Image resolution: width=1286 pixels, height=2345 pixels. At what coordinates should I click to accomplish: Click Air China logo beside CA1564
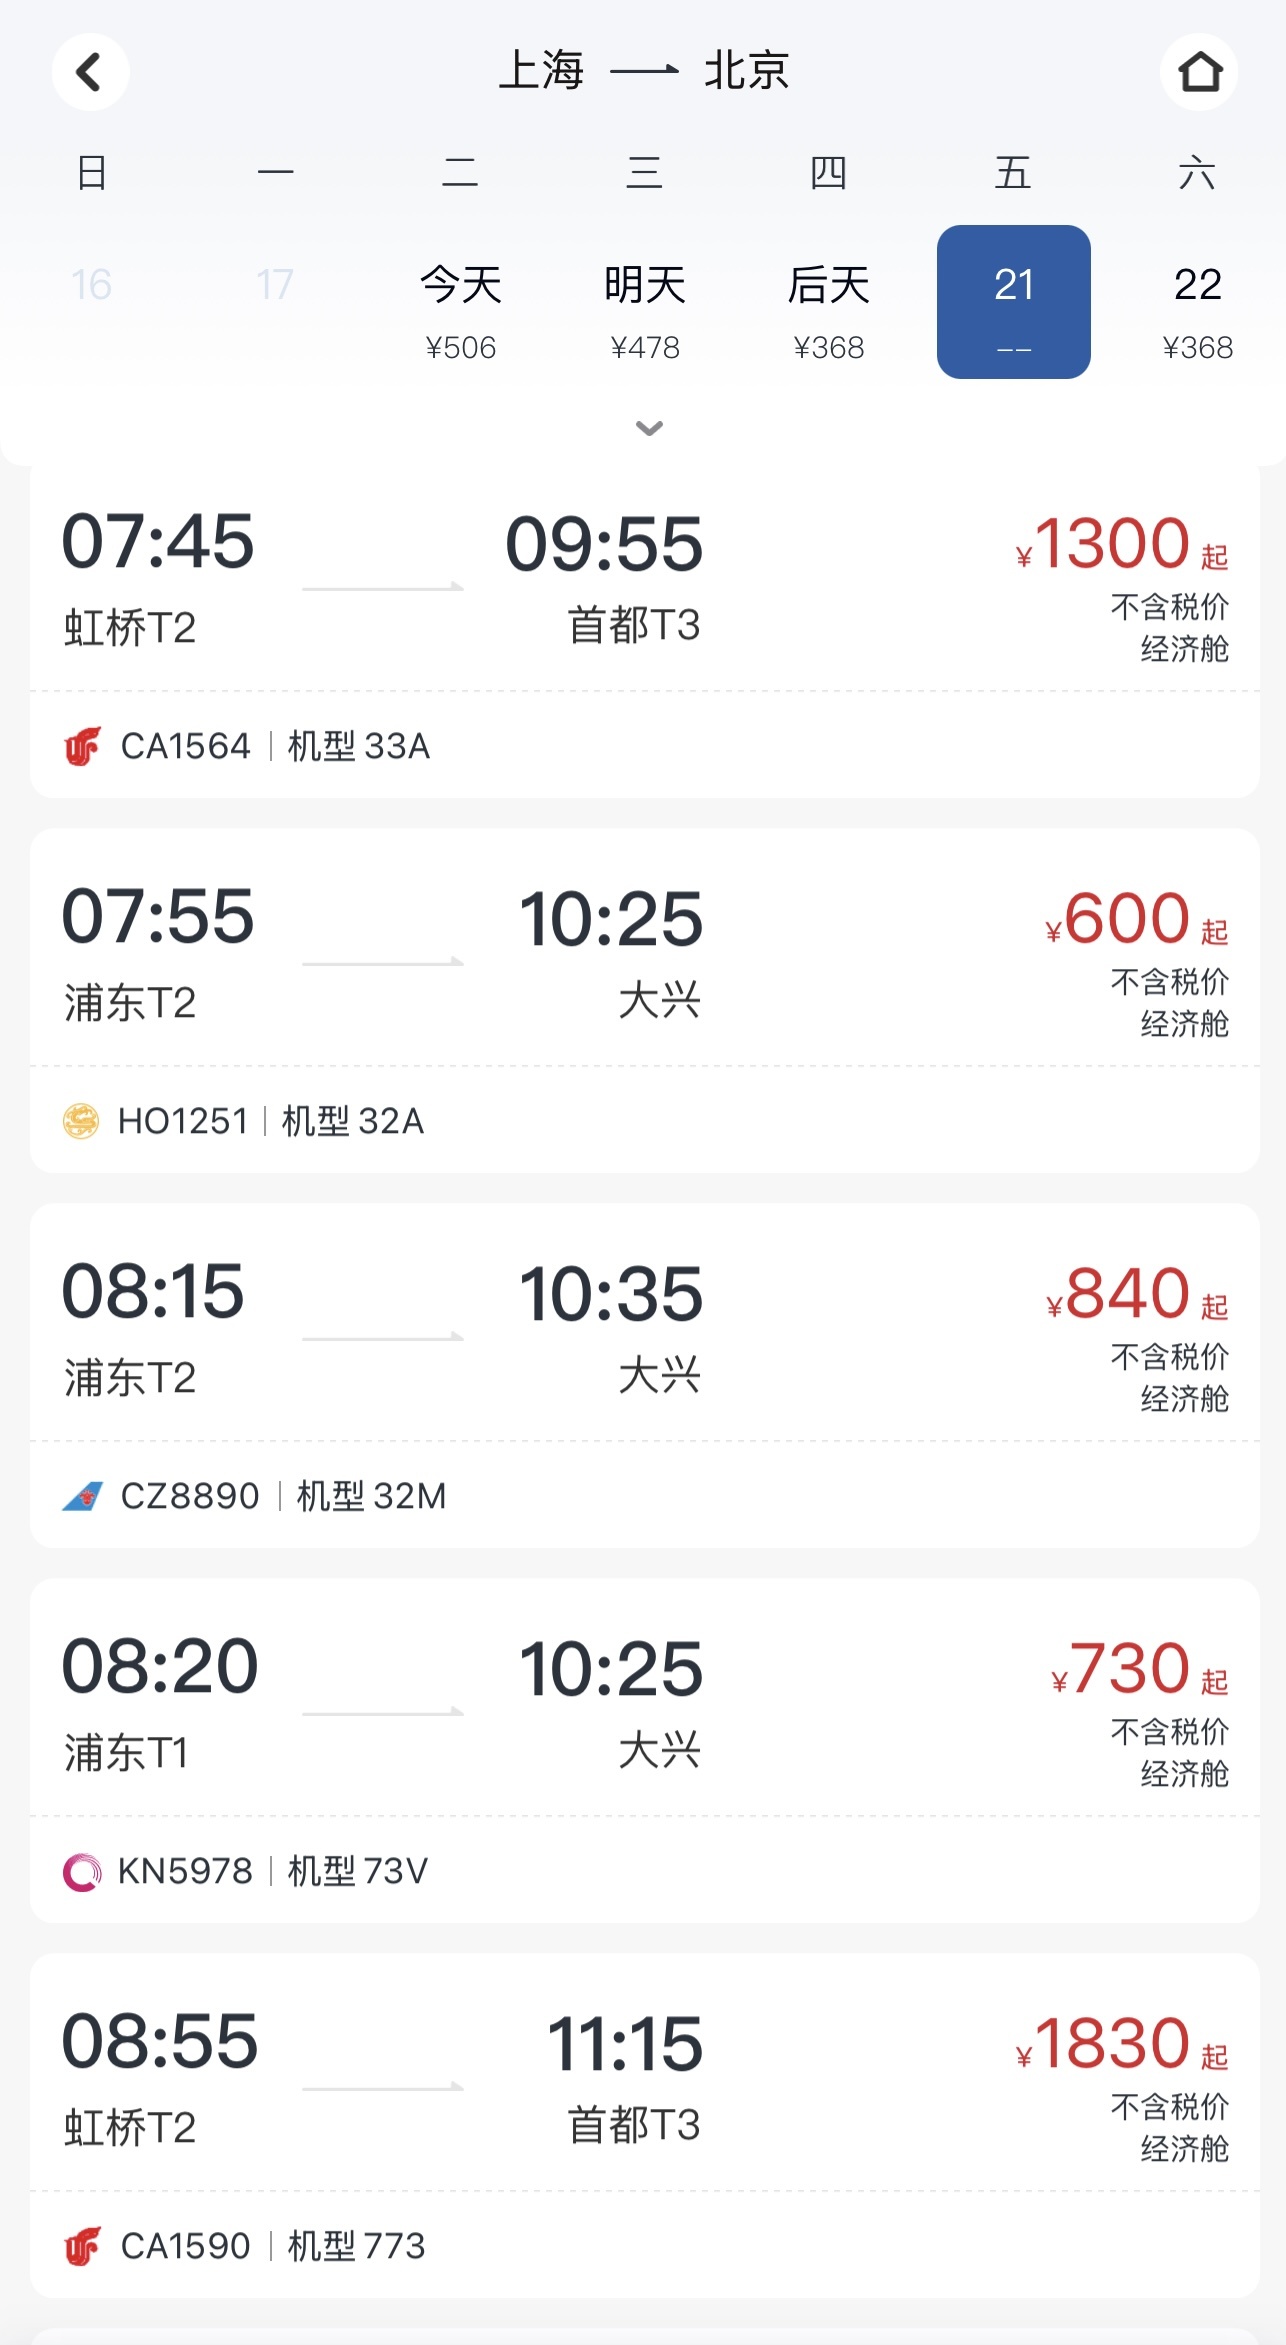[83, 746]
